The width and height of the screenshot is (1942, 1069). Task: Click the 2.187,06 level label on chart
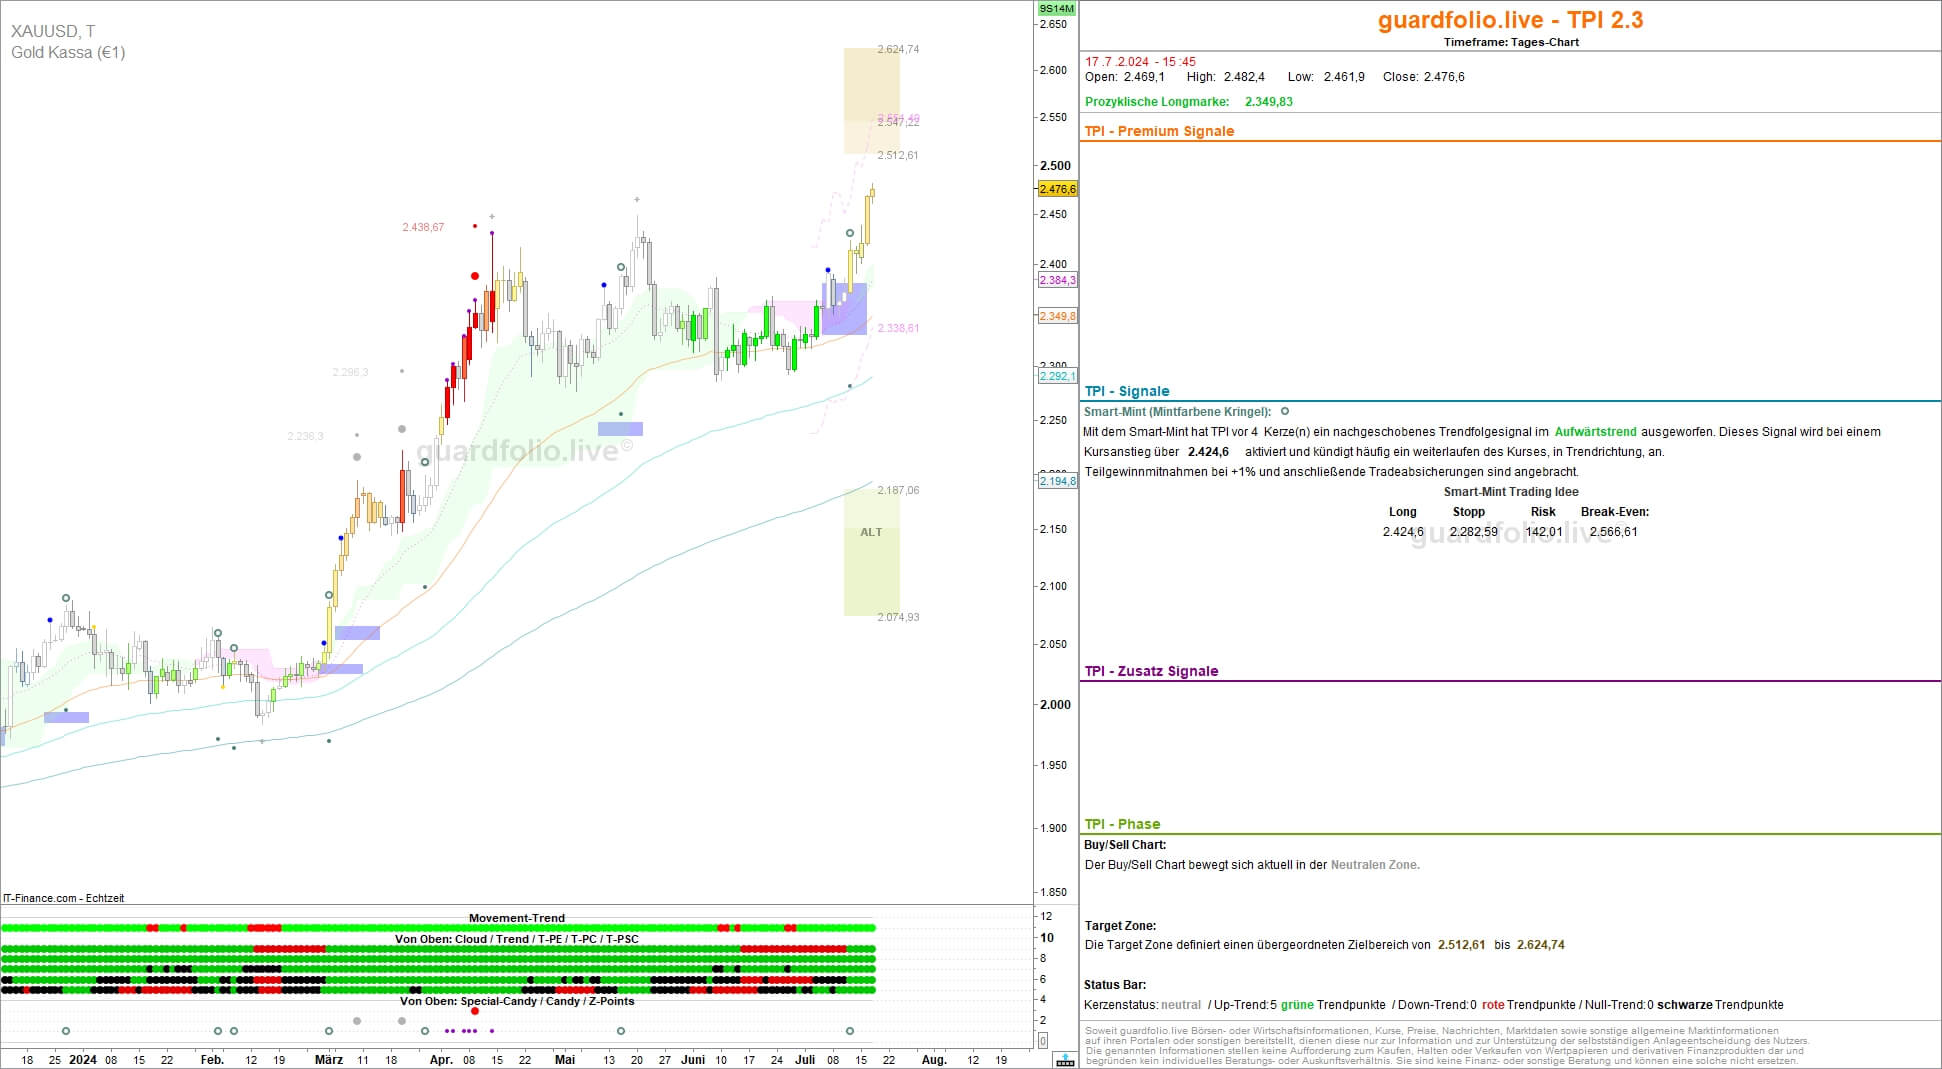(x=898, y=490)
